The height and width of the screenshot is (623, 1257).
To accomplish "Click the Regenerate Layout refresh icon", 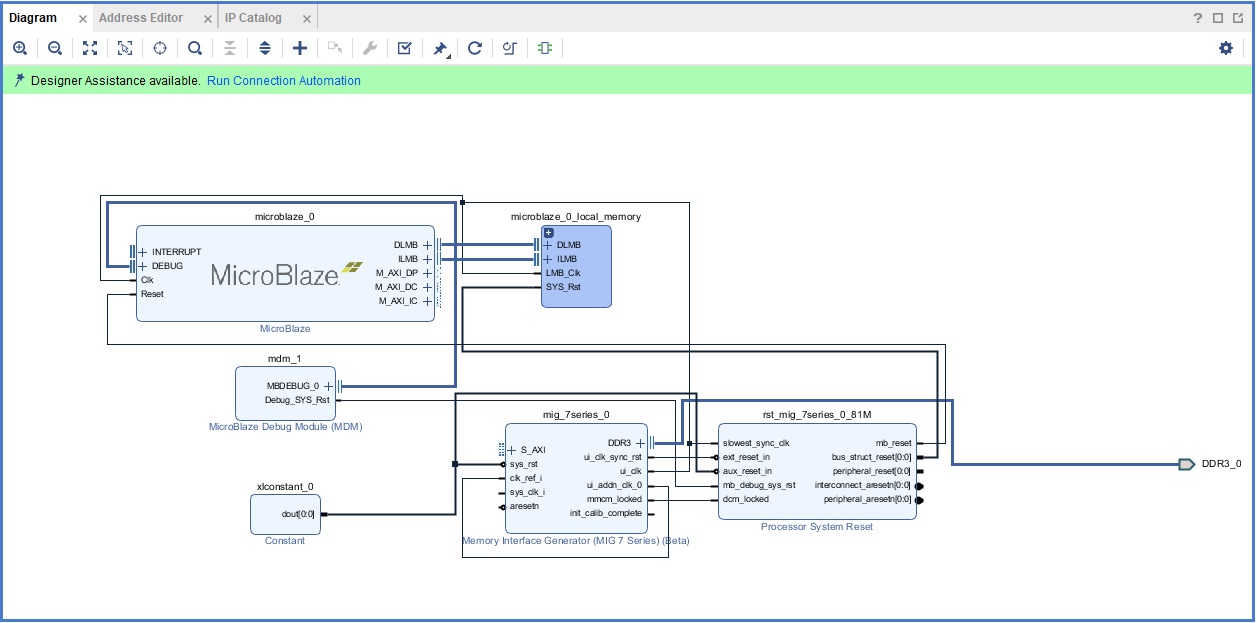I will coord(475,48).
